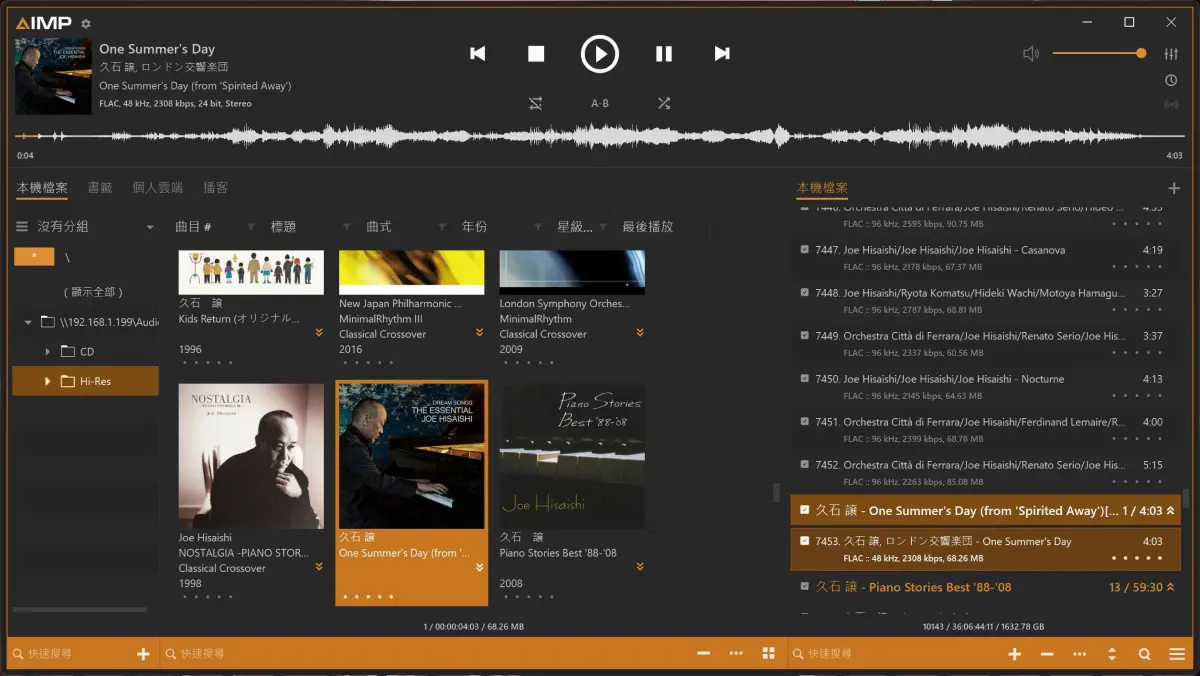Start playback with the circular play button
Image resolution: width=1200 pixels, height=676 pixels.
point(600,54)
